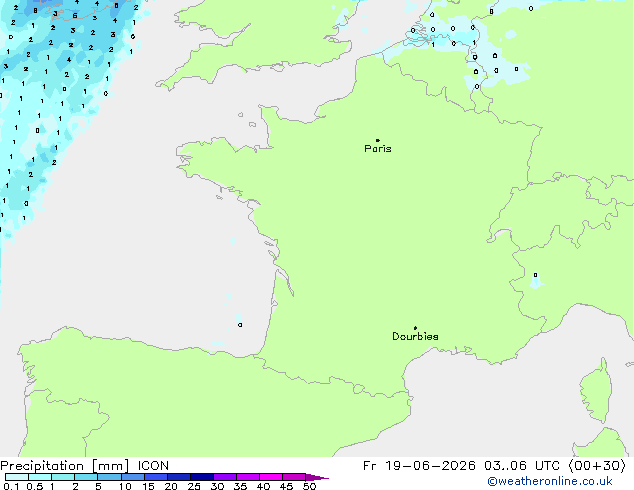The height and width of the screenshot is (490, 634).
Task: Pick the 45–50 mm legend color swatch
Action: coord(294,477)
